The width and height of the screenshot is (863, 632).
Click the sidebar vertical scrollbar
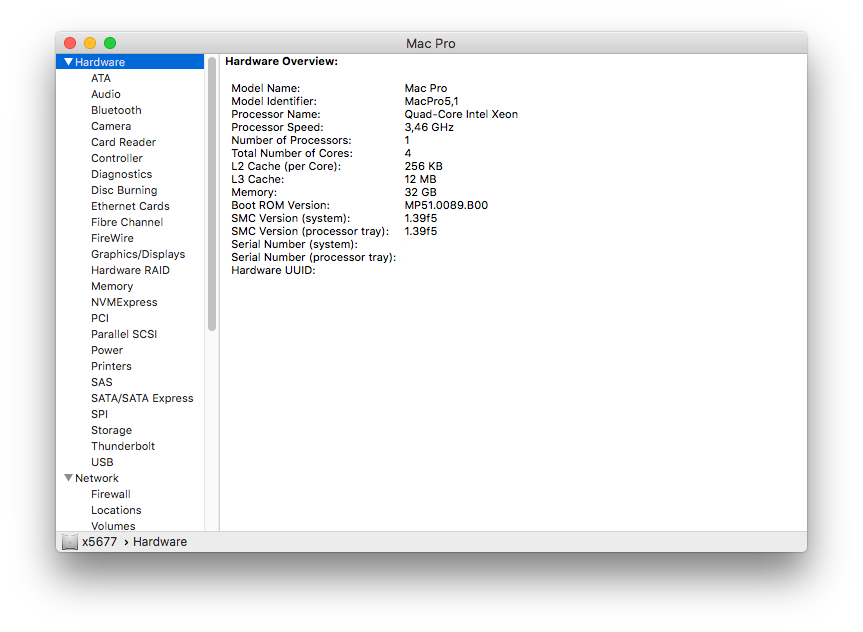pyautogui.click(x=212, y=194)
